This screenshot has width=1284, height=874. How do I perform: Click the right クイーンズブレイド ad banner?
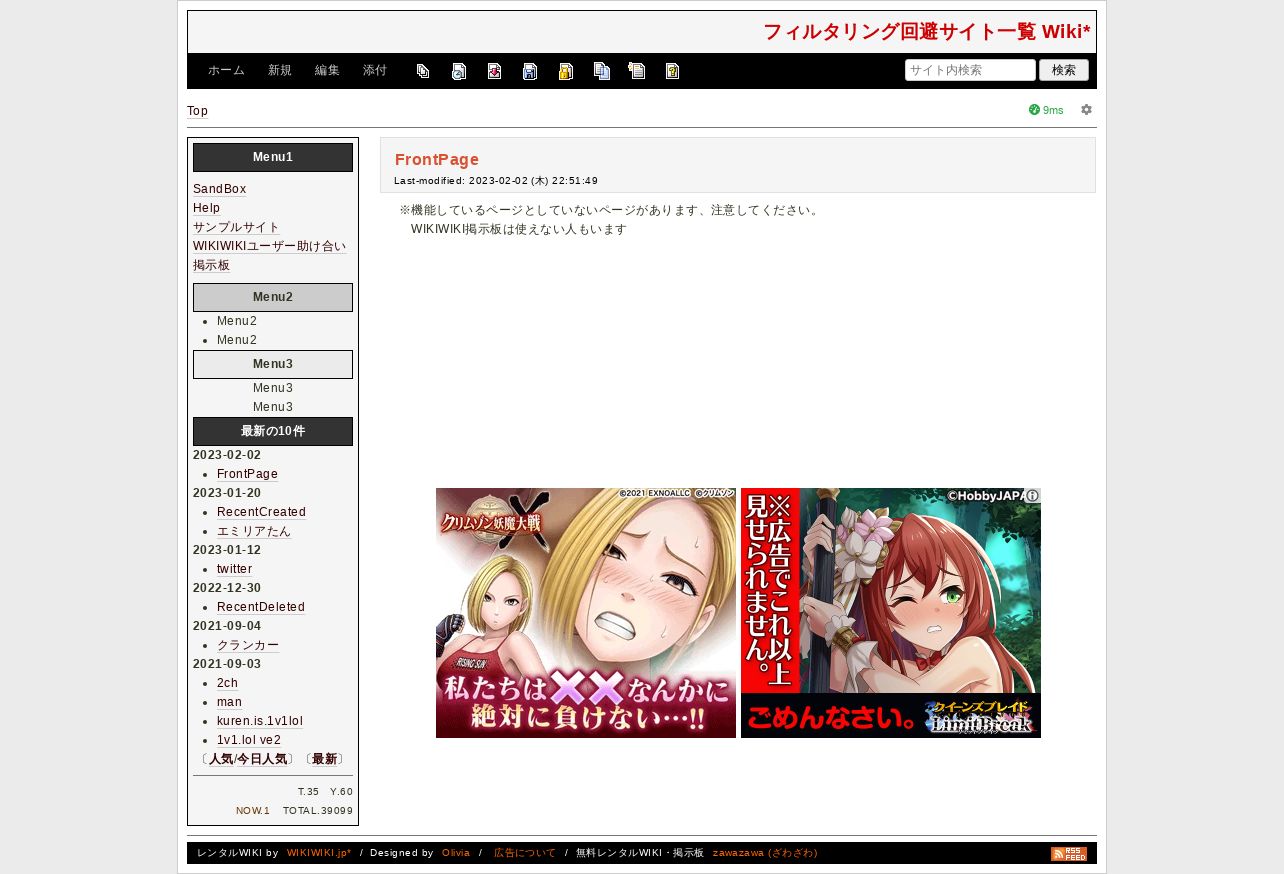pos(891,613)
